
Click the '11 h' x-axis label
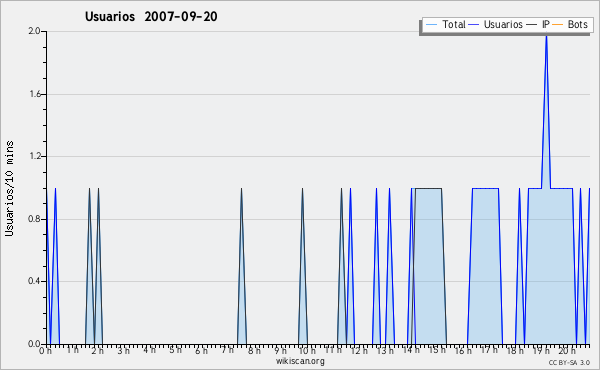(x=333, y=350)
